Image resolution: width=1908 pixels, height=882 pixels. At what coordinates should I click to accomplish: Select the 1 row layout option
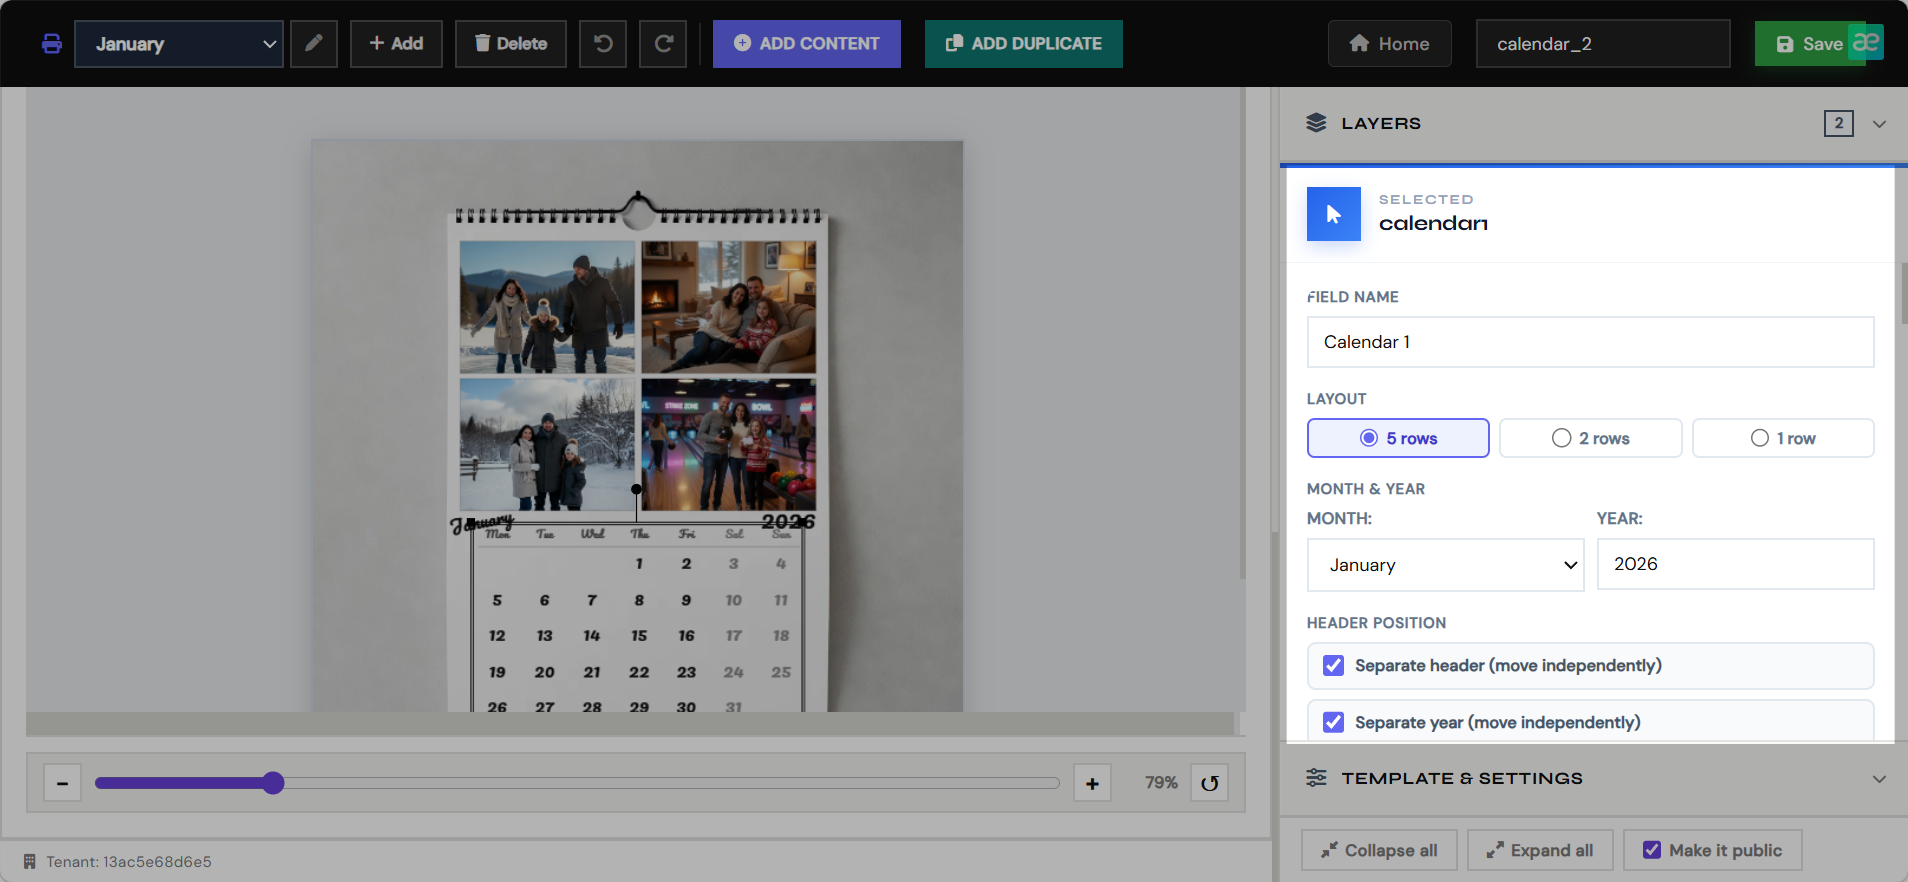[x=1783, y=438]
